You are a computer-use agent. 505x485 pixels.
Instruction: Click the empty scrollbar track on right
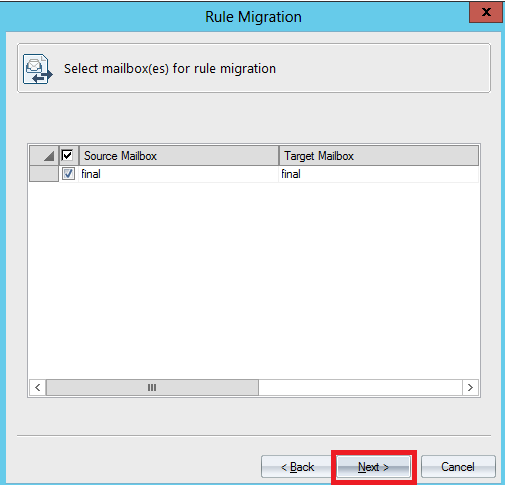coord(360,387)
